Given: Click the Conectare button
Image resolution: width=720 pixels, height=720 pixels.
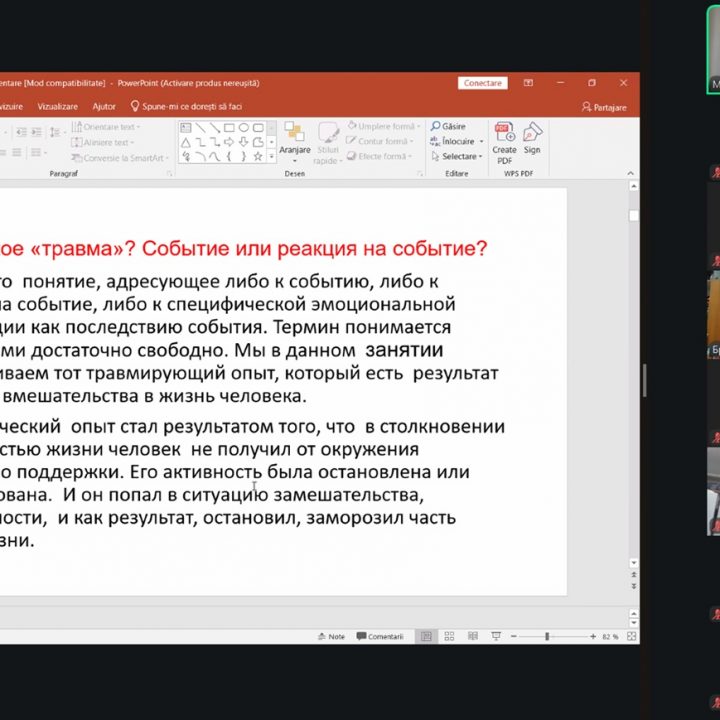Looking at the screenshot, I should 483,83.
